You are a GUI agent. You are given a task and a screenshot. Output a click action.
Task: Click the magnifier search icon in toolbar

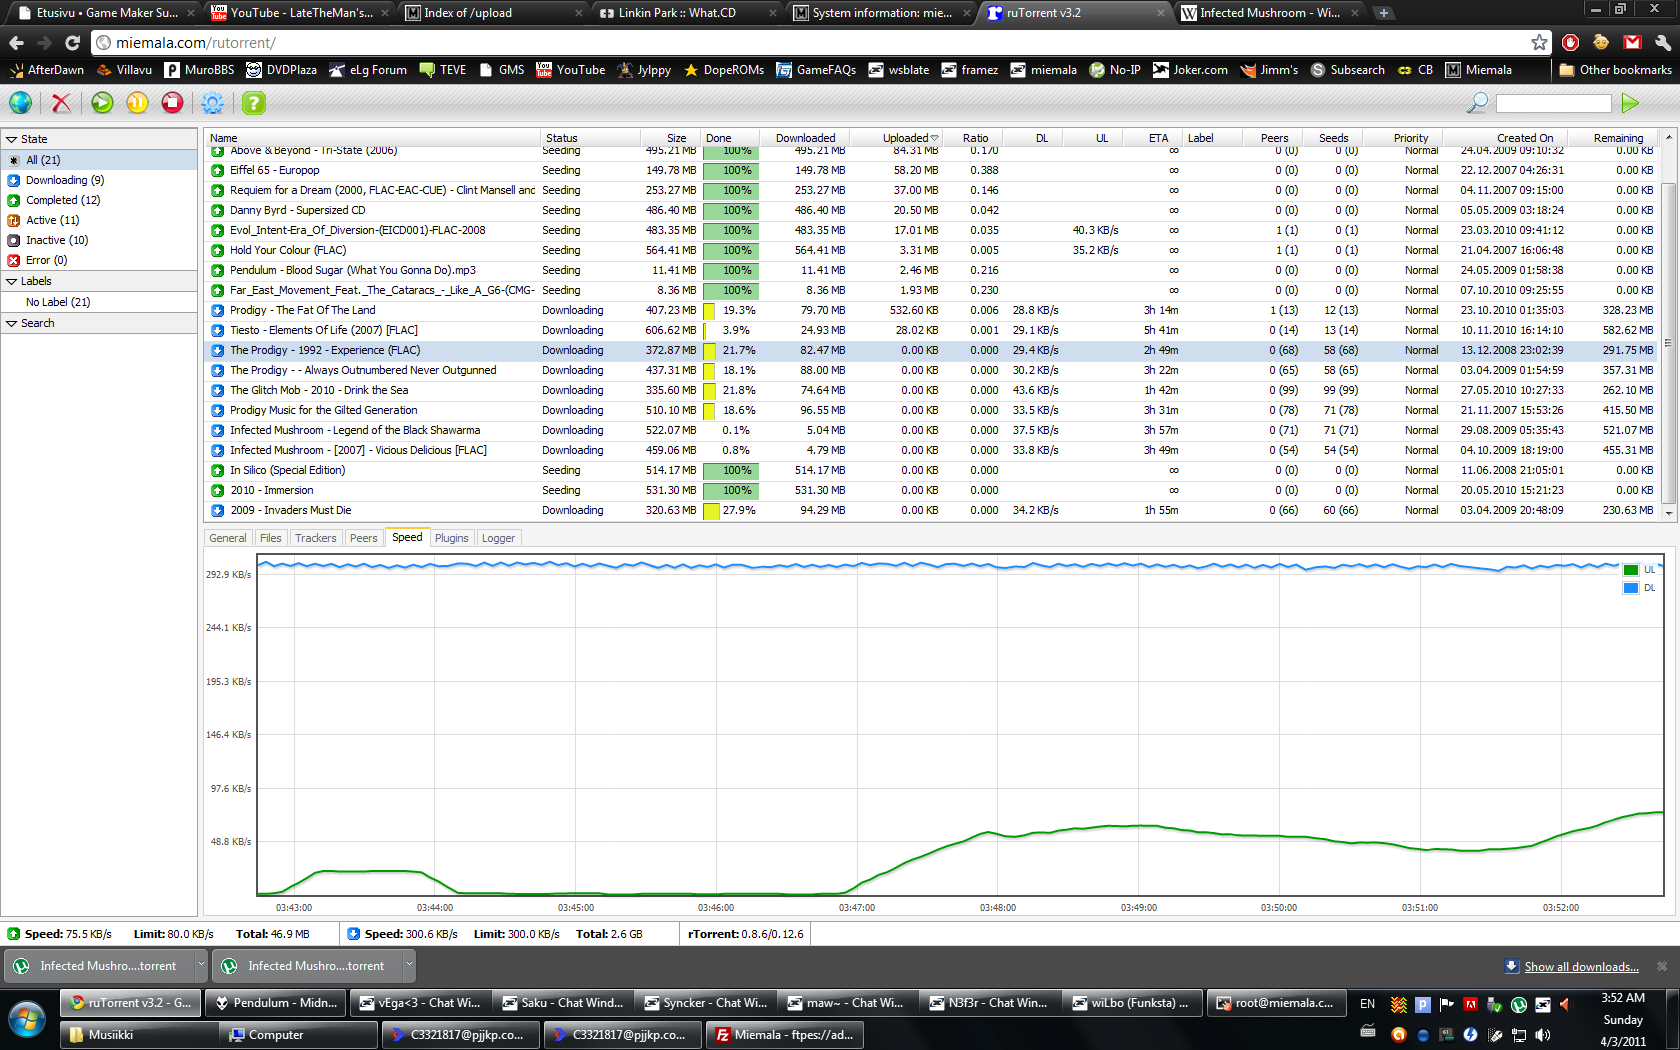point(1477,102)
